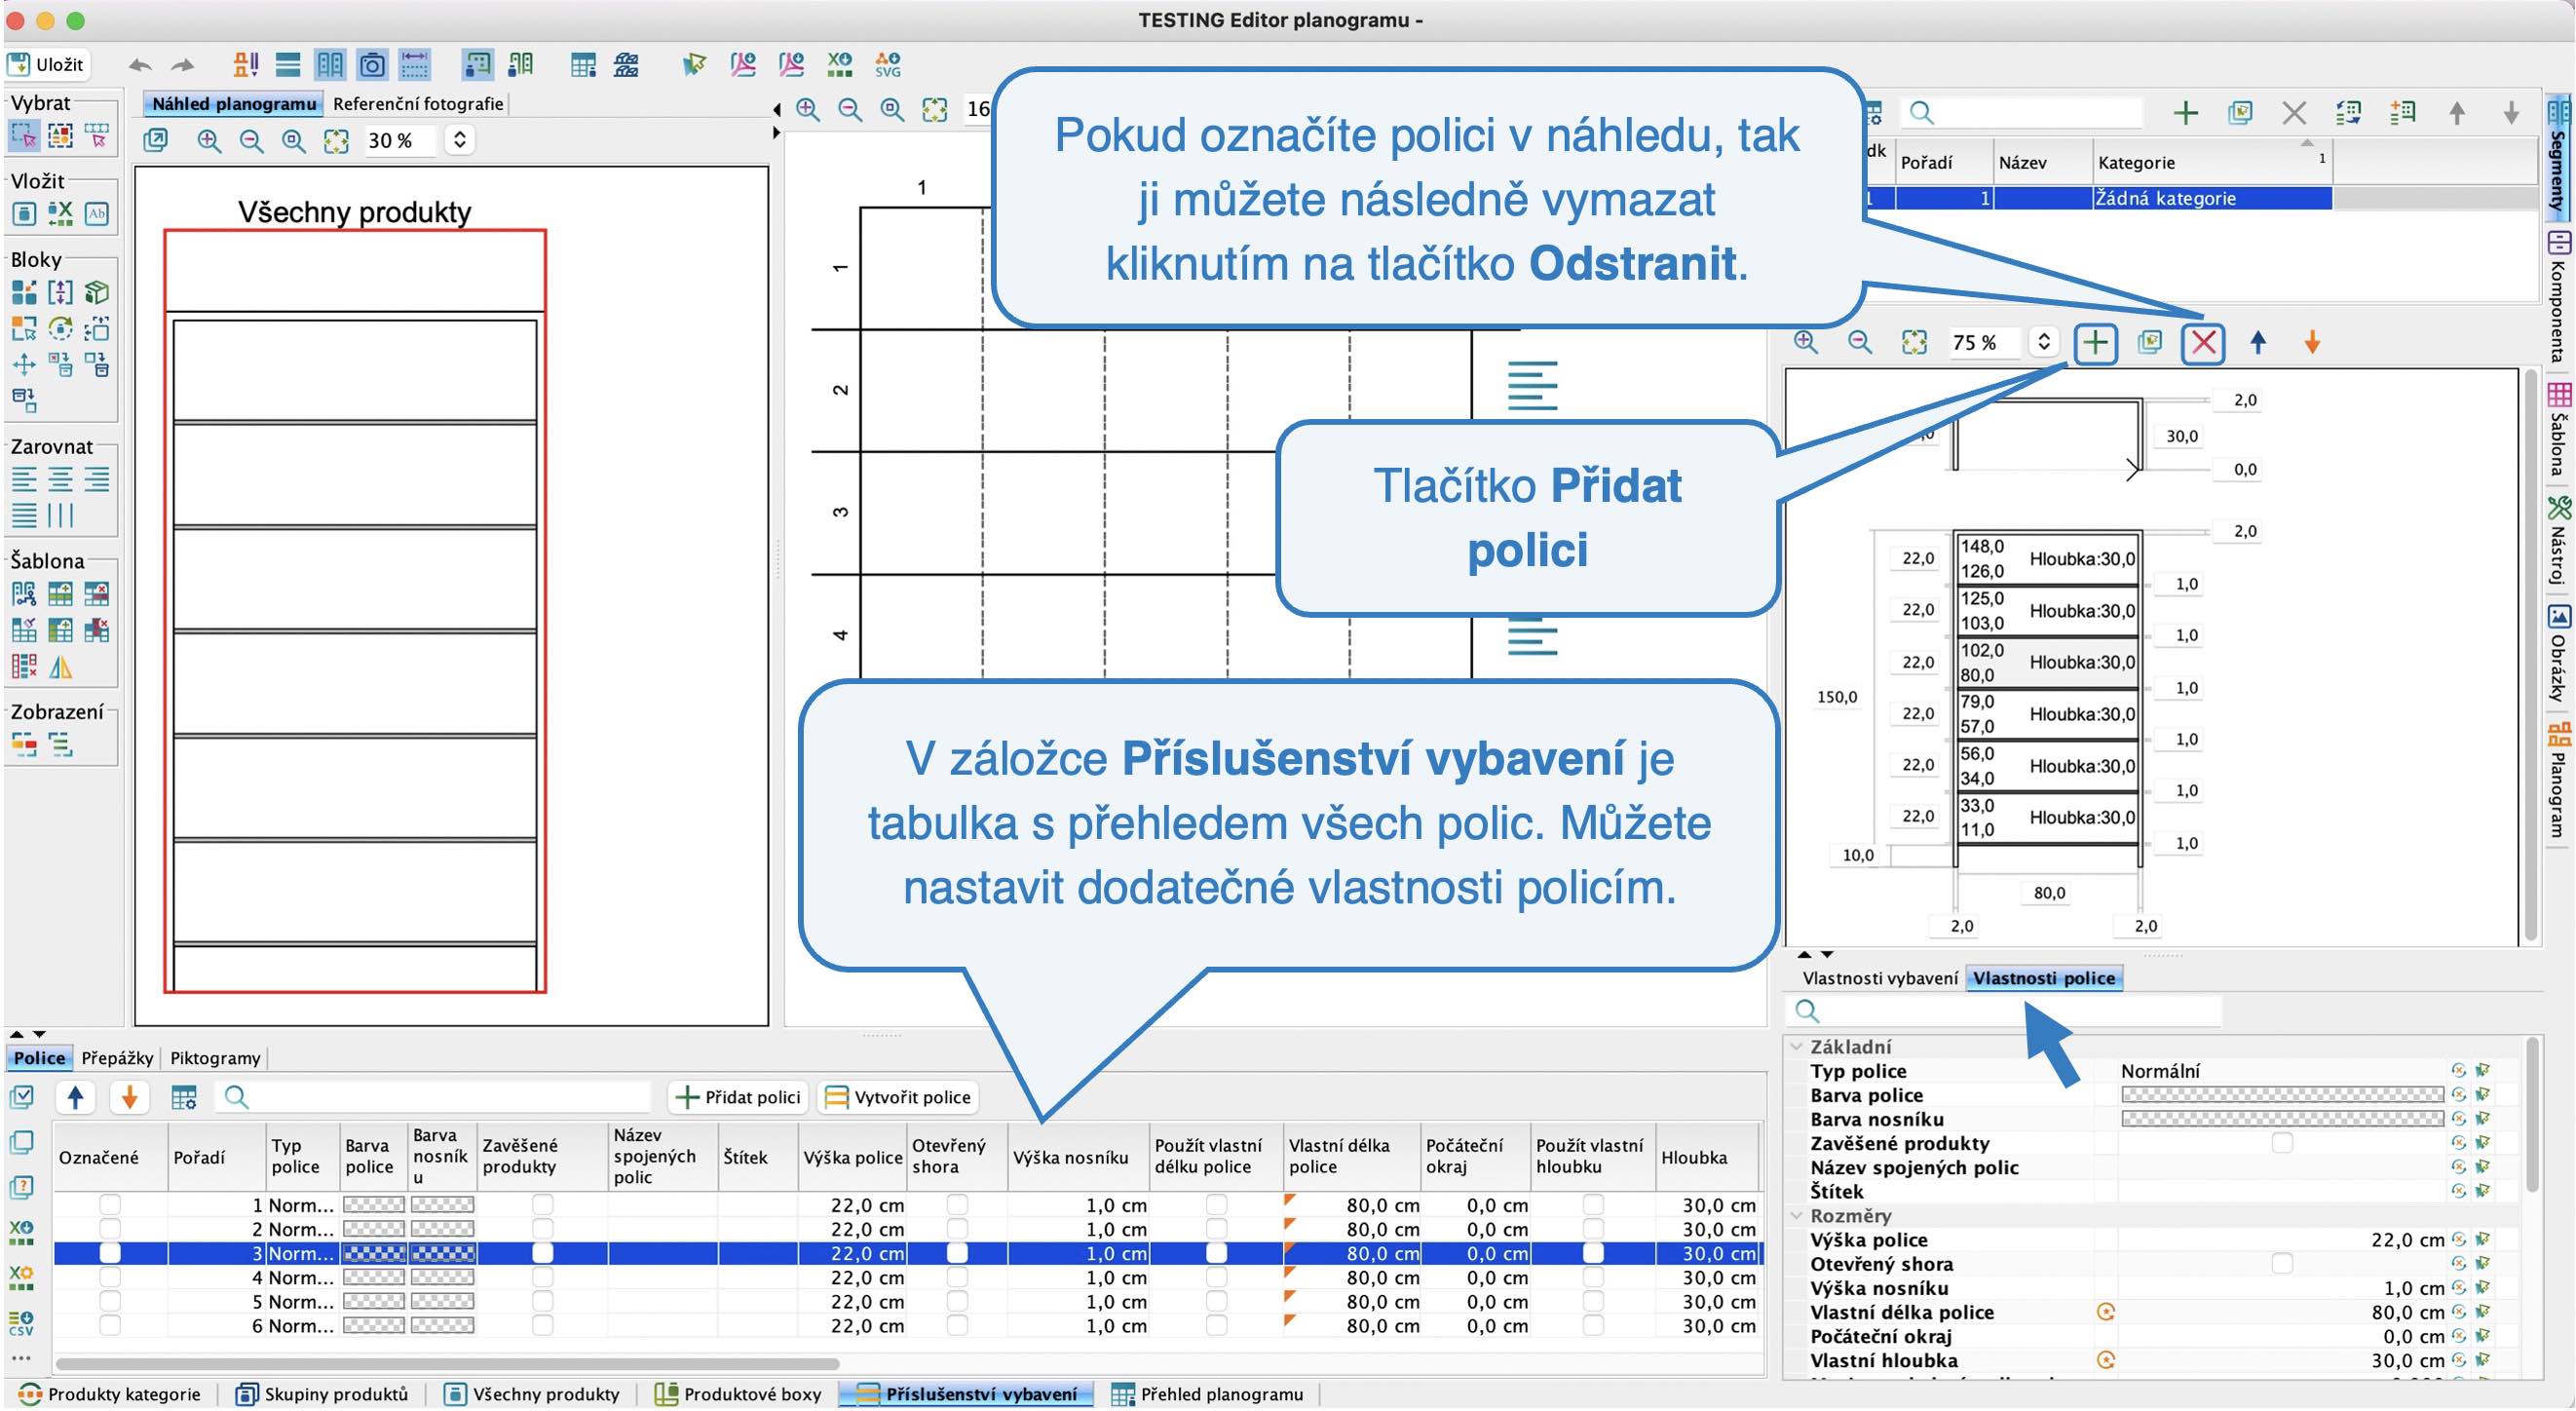The height and width of the screenshot is (1411, 2576).
Task: Move row up with blue arrow in Police toolbar
Action: click(75, 1098)
